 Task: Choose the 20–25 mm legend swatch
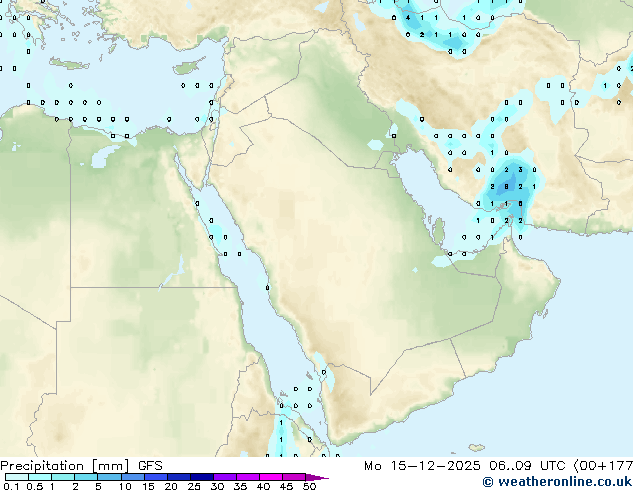click(179, 477)
